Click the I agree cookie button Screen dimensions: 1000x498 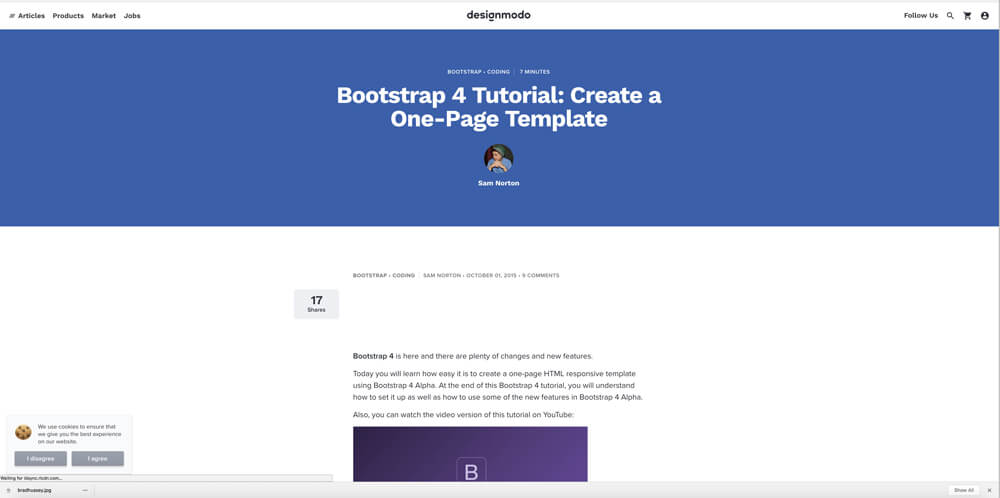(98, 458)
